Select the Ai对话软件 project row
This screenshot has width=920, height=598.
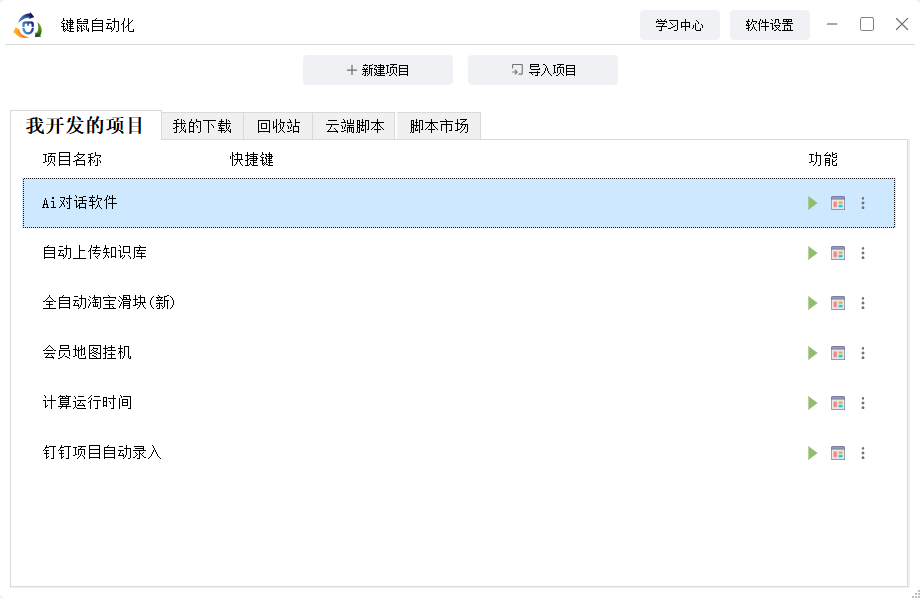click(x=459, y=203)
